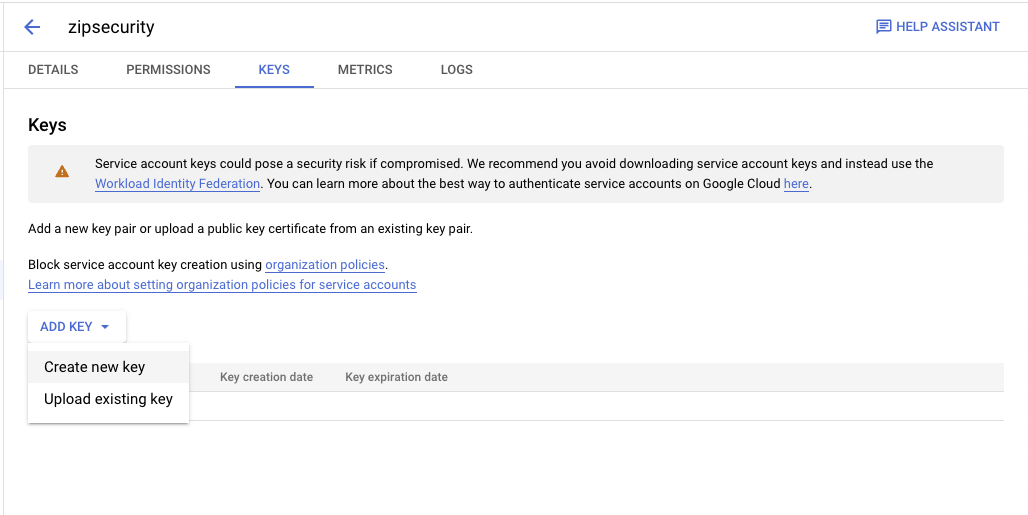Screen dimensions: 1028x515
Task: Open the ADD KEY dropdown by its label
Action: [x=66, y=327]
